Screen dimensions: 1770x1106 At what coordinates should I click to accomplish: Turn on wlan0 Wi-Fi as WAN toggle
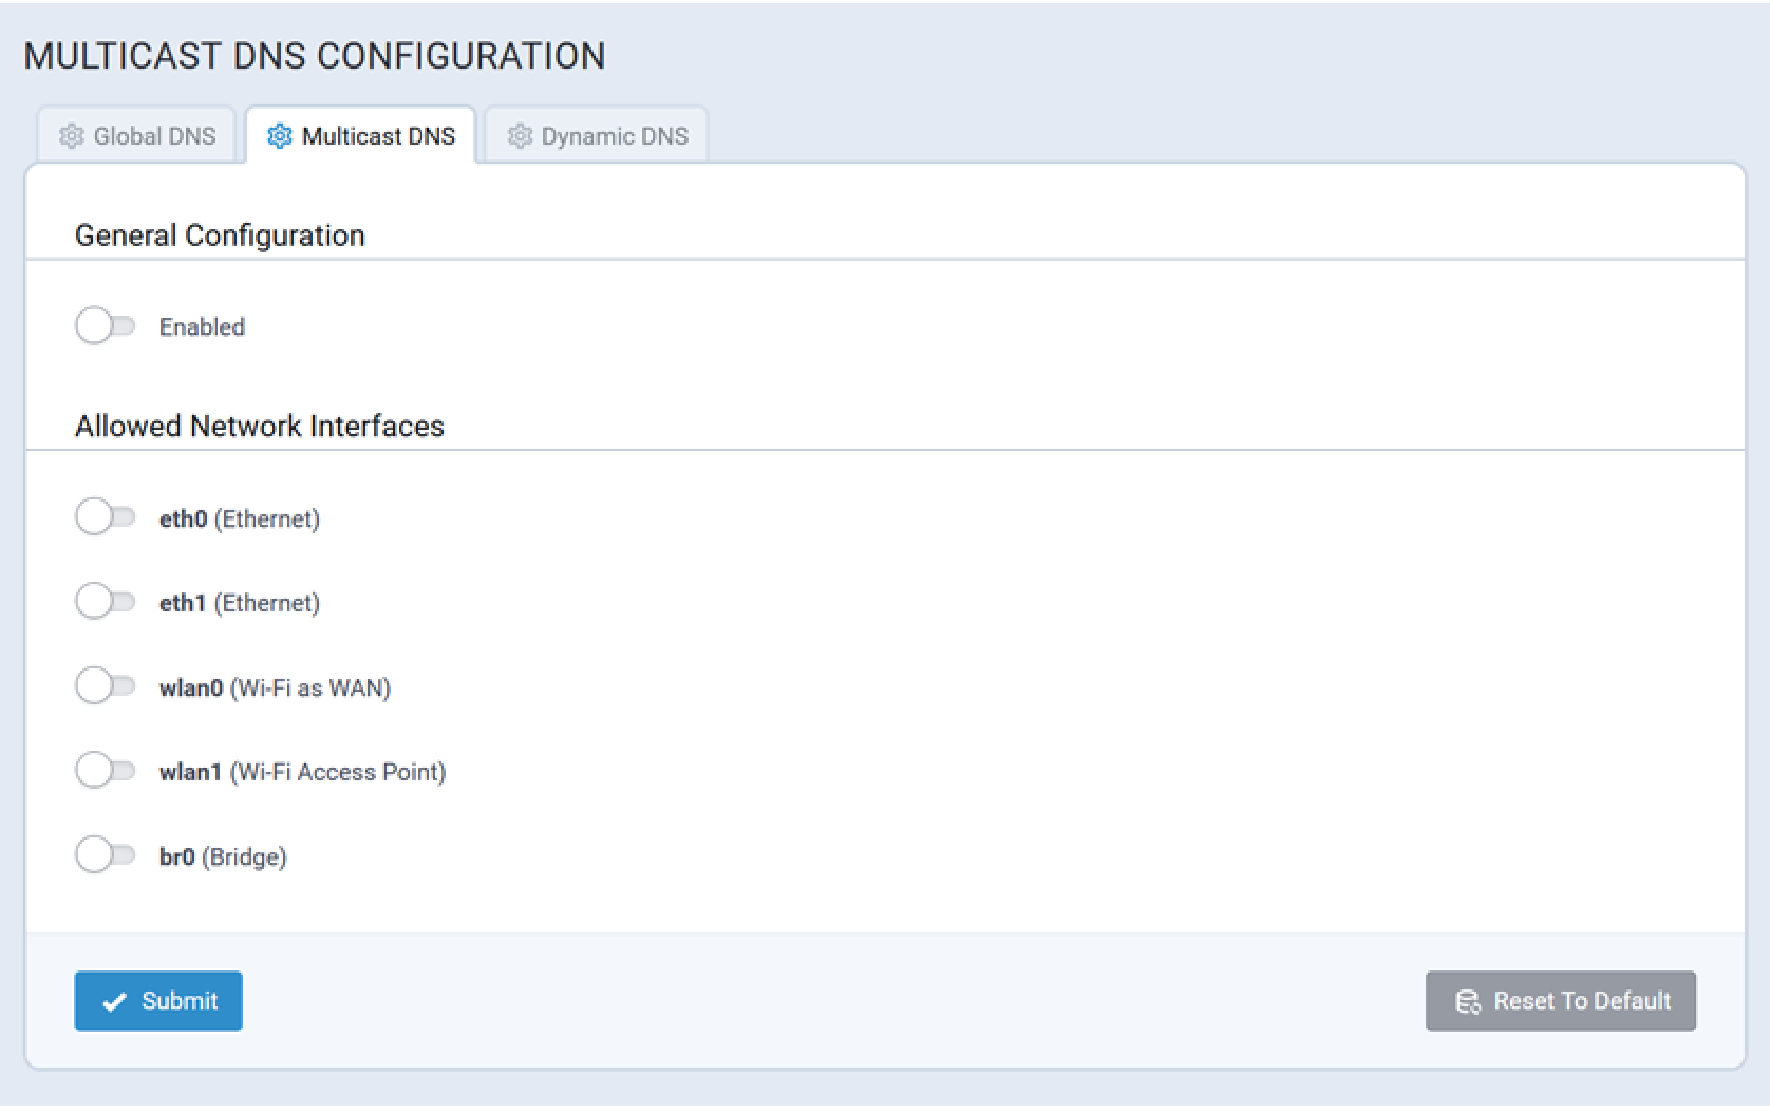pyautogui.click(x=105, y=686)
